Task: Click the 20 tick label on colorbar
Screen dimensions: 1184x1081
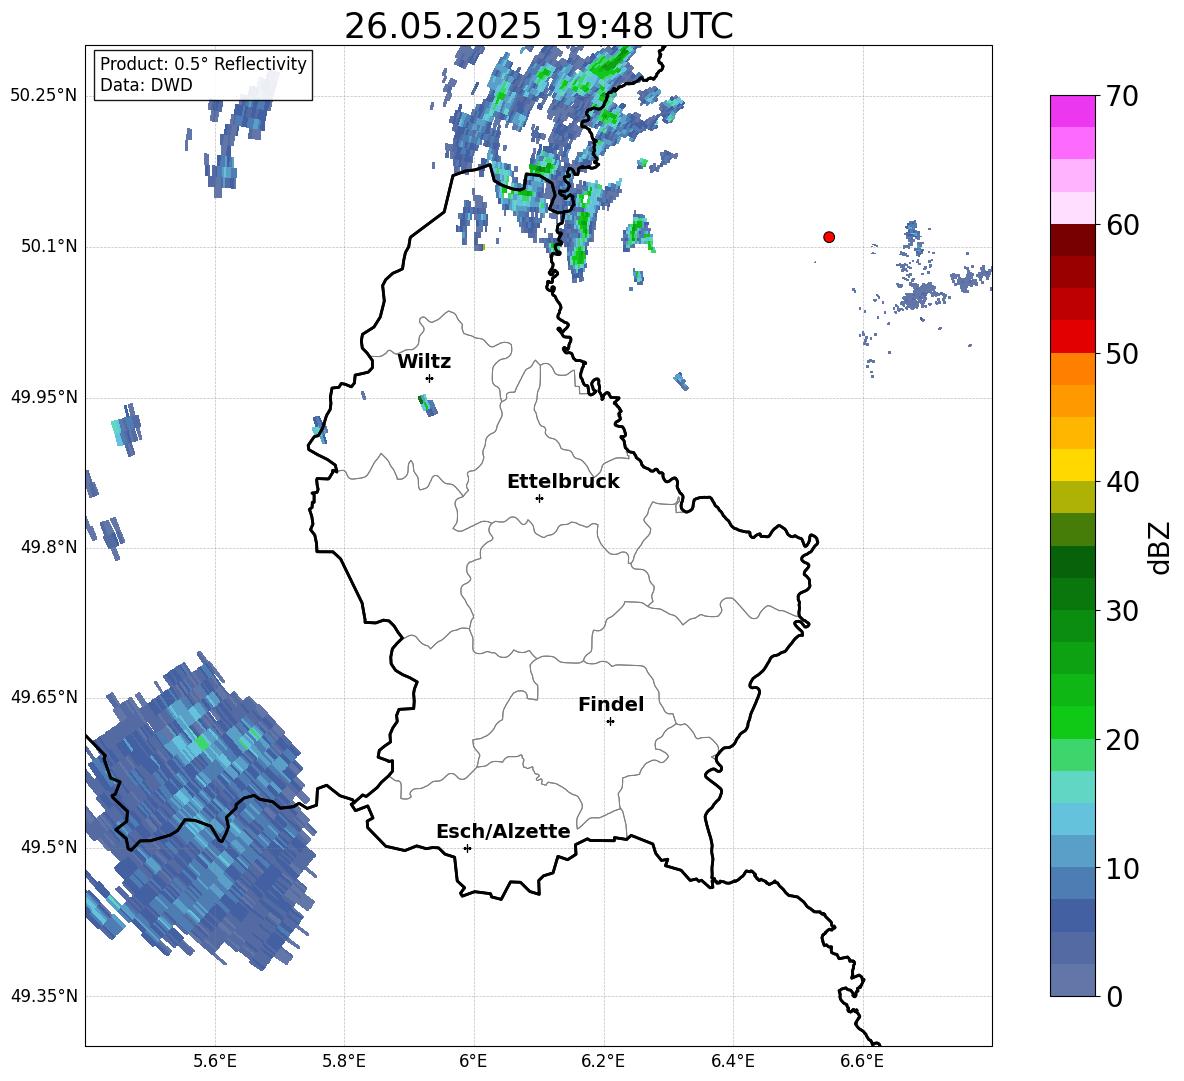Action: coord(1122,740)
